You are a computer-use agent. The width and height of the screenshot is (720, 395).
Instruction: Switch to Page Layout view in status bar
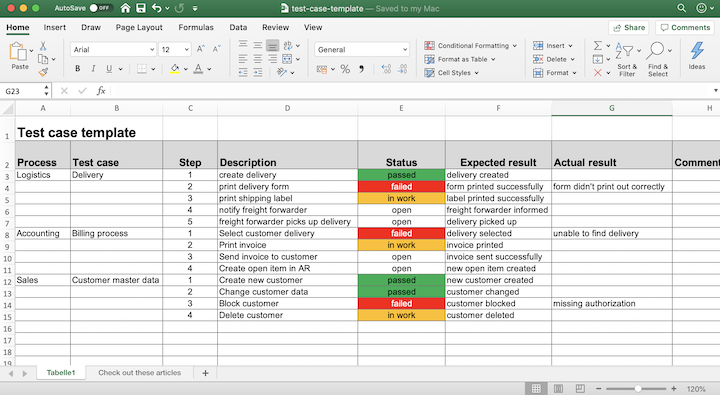[x=558, y=389]
